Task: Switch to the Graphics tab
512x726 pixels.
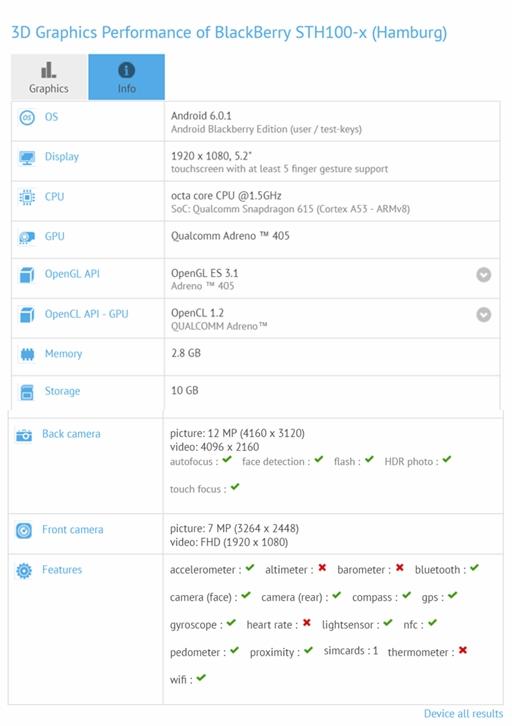Action: 49,77
